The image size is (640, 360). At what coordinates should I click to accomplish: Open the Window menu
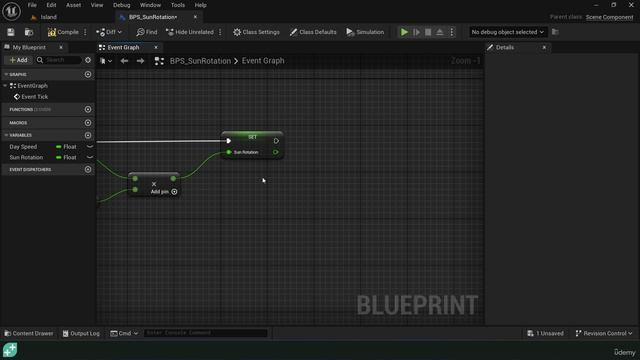click(150, 5)
